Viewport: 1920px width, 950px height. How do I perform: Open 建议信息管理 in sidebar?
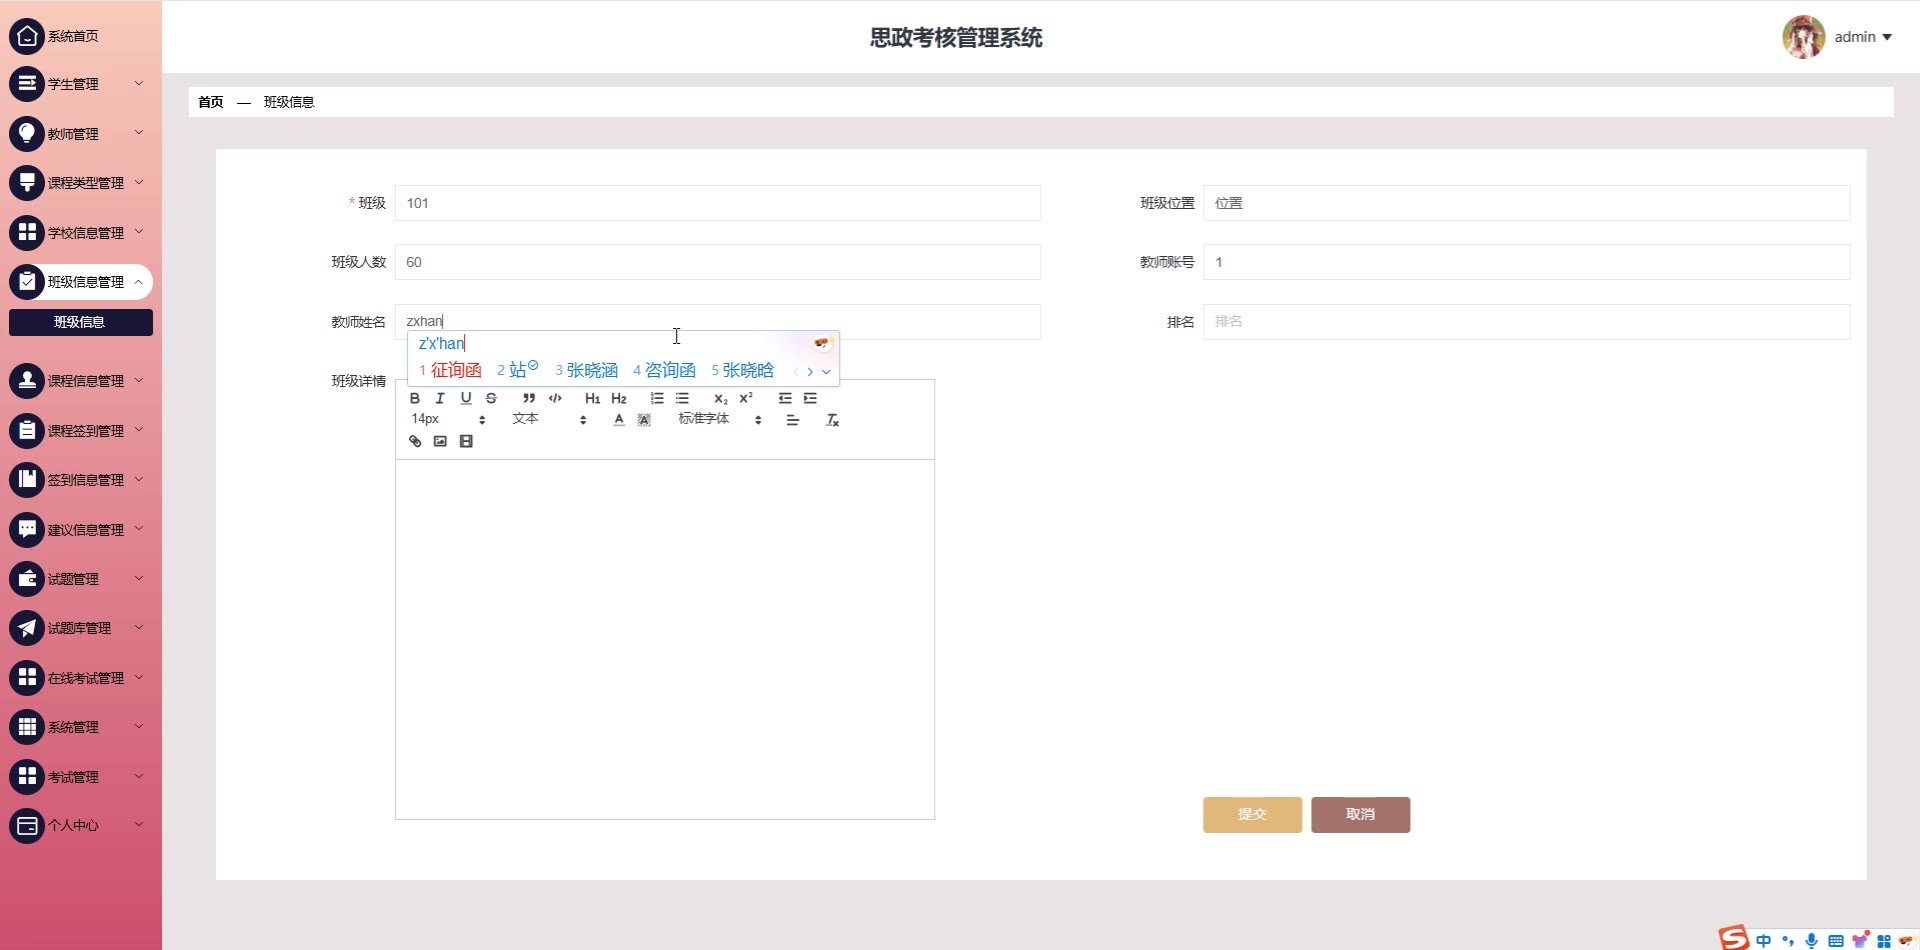coord(80,529)
